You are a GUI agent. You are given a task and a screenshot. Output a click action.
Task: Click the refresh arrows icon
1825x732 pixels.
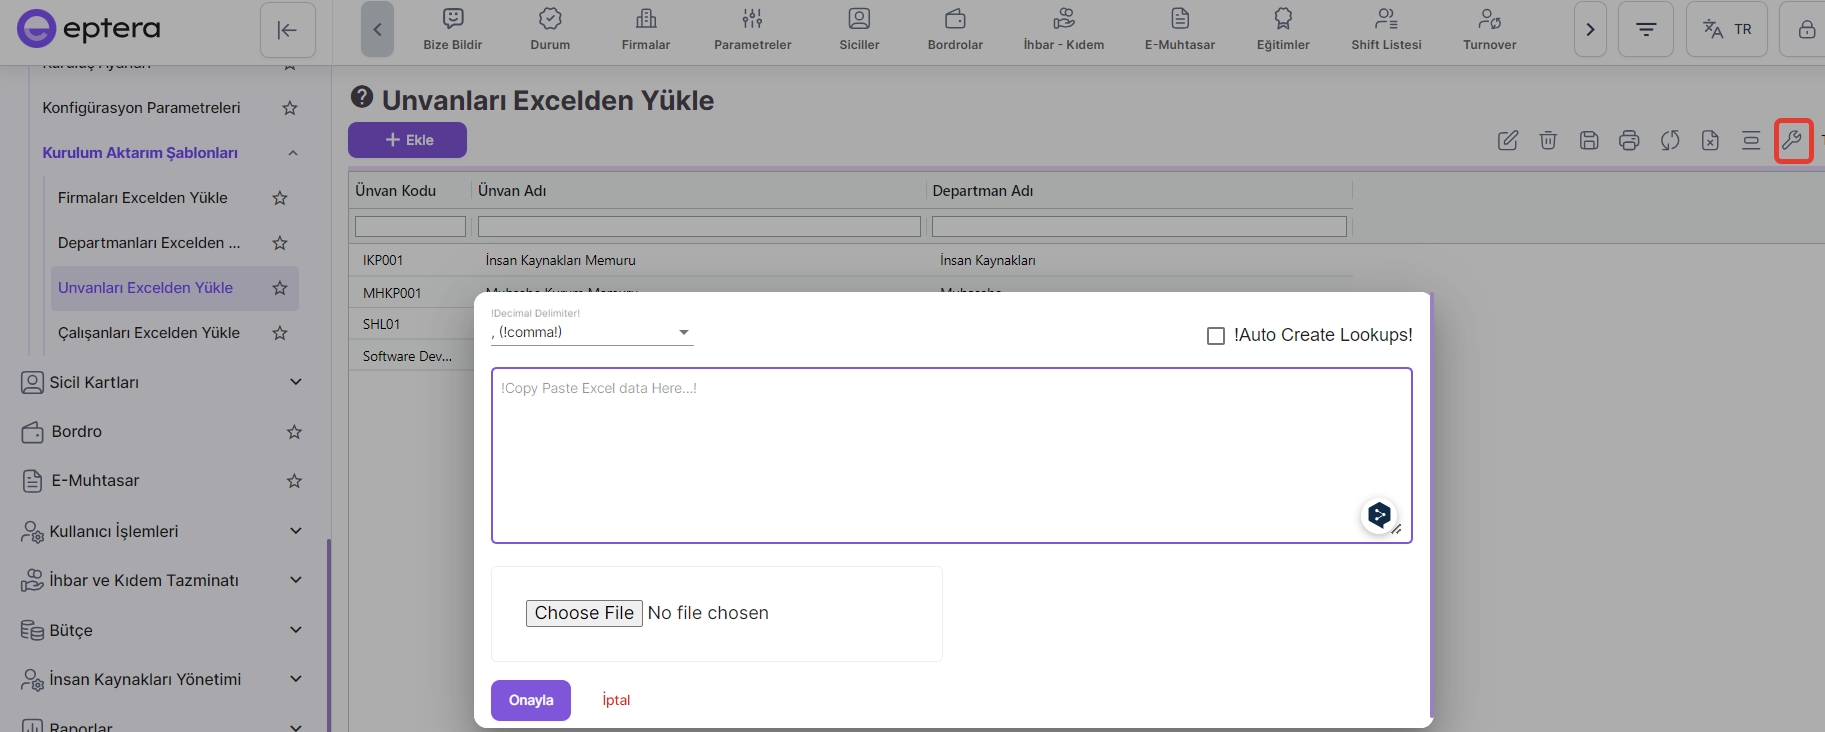click(x=1670, y=141)
